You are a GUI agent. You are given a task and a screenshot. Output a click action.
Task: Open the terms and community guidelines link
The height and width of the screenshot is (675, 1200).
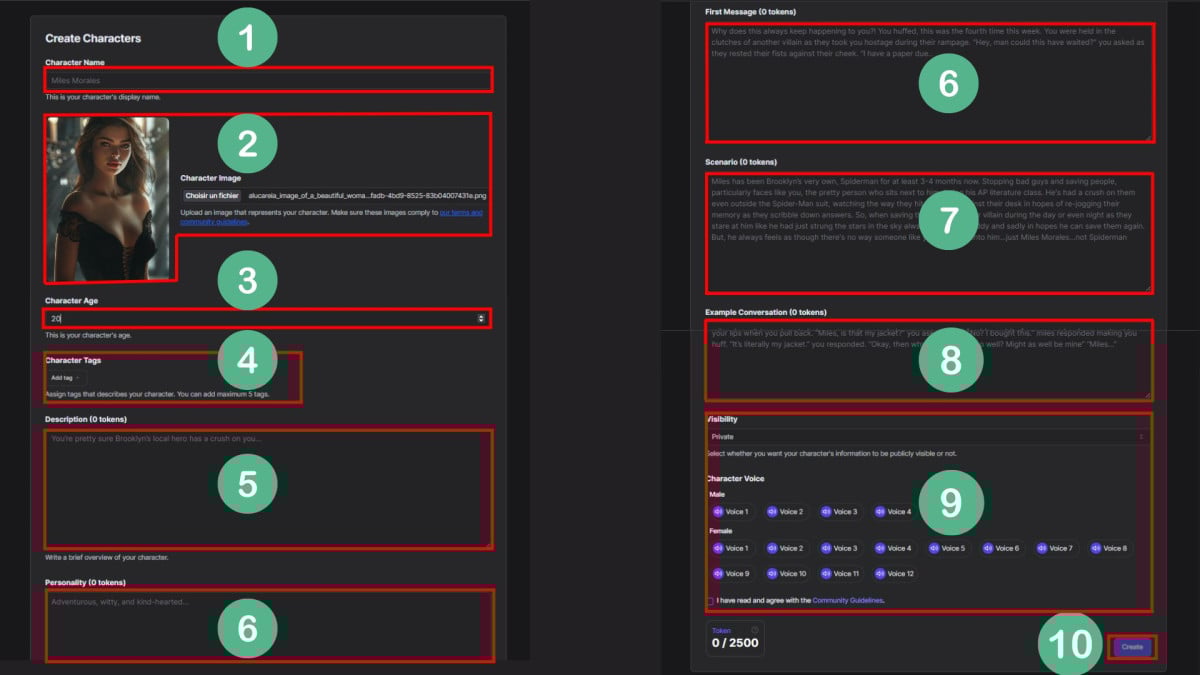tap(461, 213)
